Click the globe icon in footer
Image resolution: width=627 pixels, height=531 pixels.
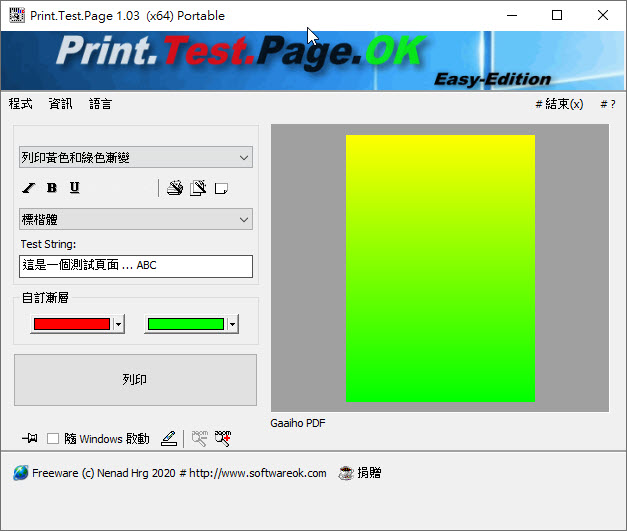click(20, 473)
